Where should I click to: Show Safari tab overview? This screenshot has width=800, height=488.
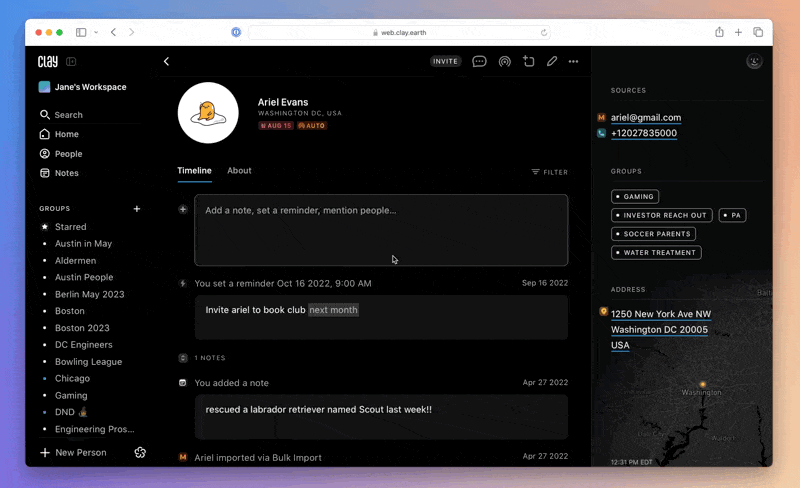(758, 32)
